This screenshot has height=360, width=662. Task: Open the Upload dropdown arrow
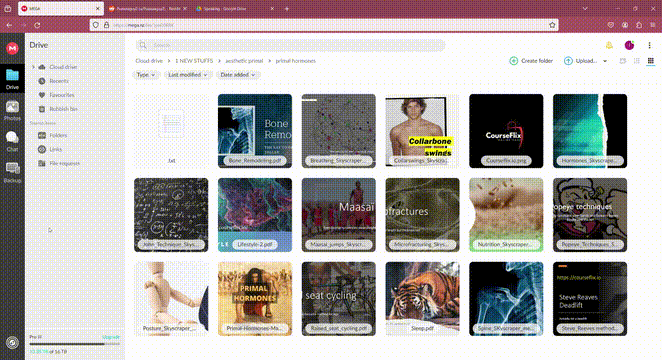(605, 61)
